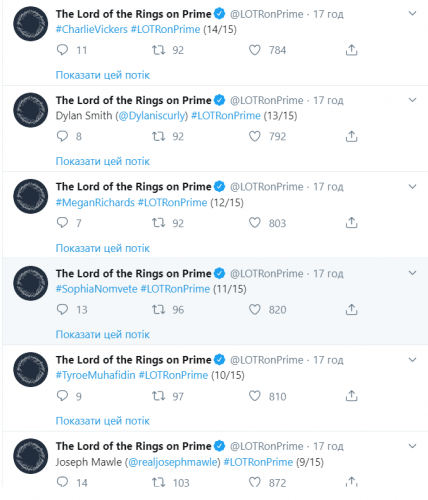Image resolution: width=428 pixels, height=500 pixels.
Task: Open the options chevron on the 14/15 tweet
Action: click(412, 13)
